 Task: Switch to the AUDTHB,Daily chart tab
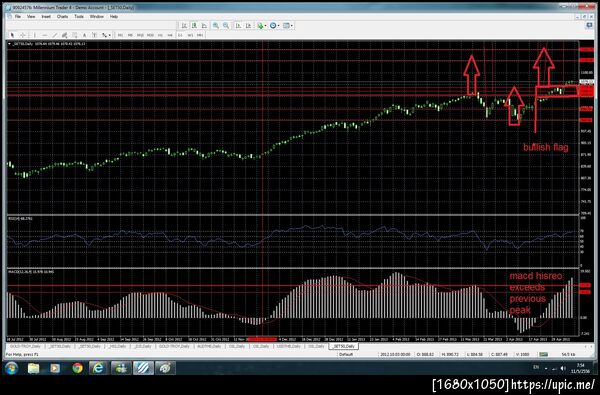[209, 346]
